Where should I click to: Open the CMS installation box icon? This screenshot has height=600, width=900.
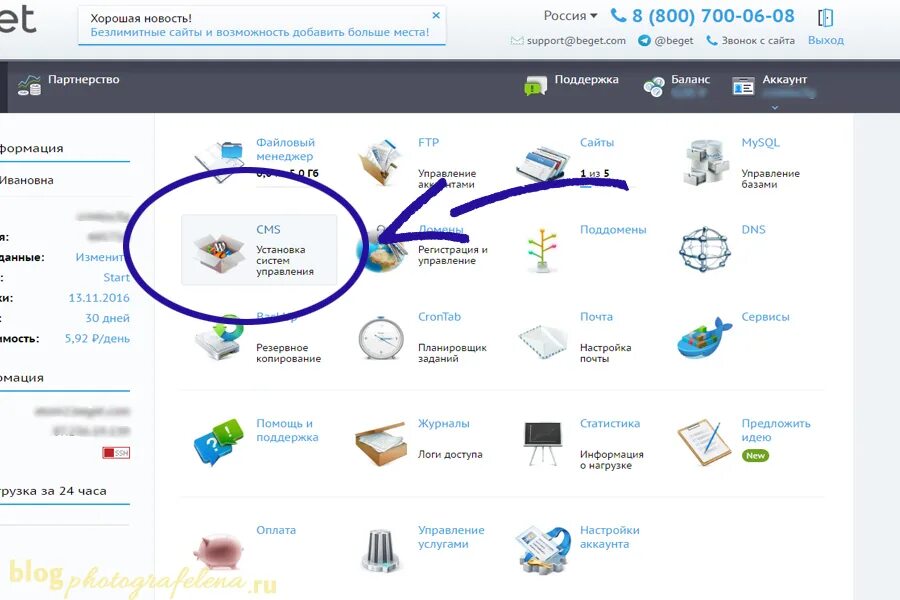(216, 253)
